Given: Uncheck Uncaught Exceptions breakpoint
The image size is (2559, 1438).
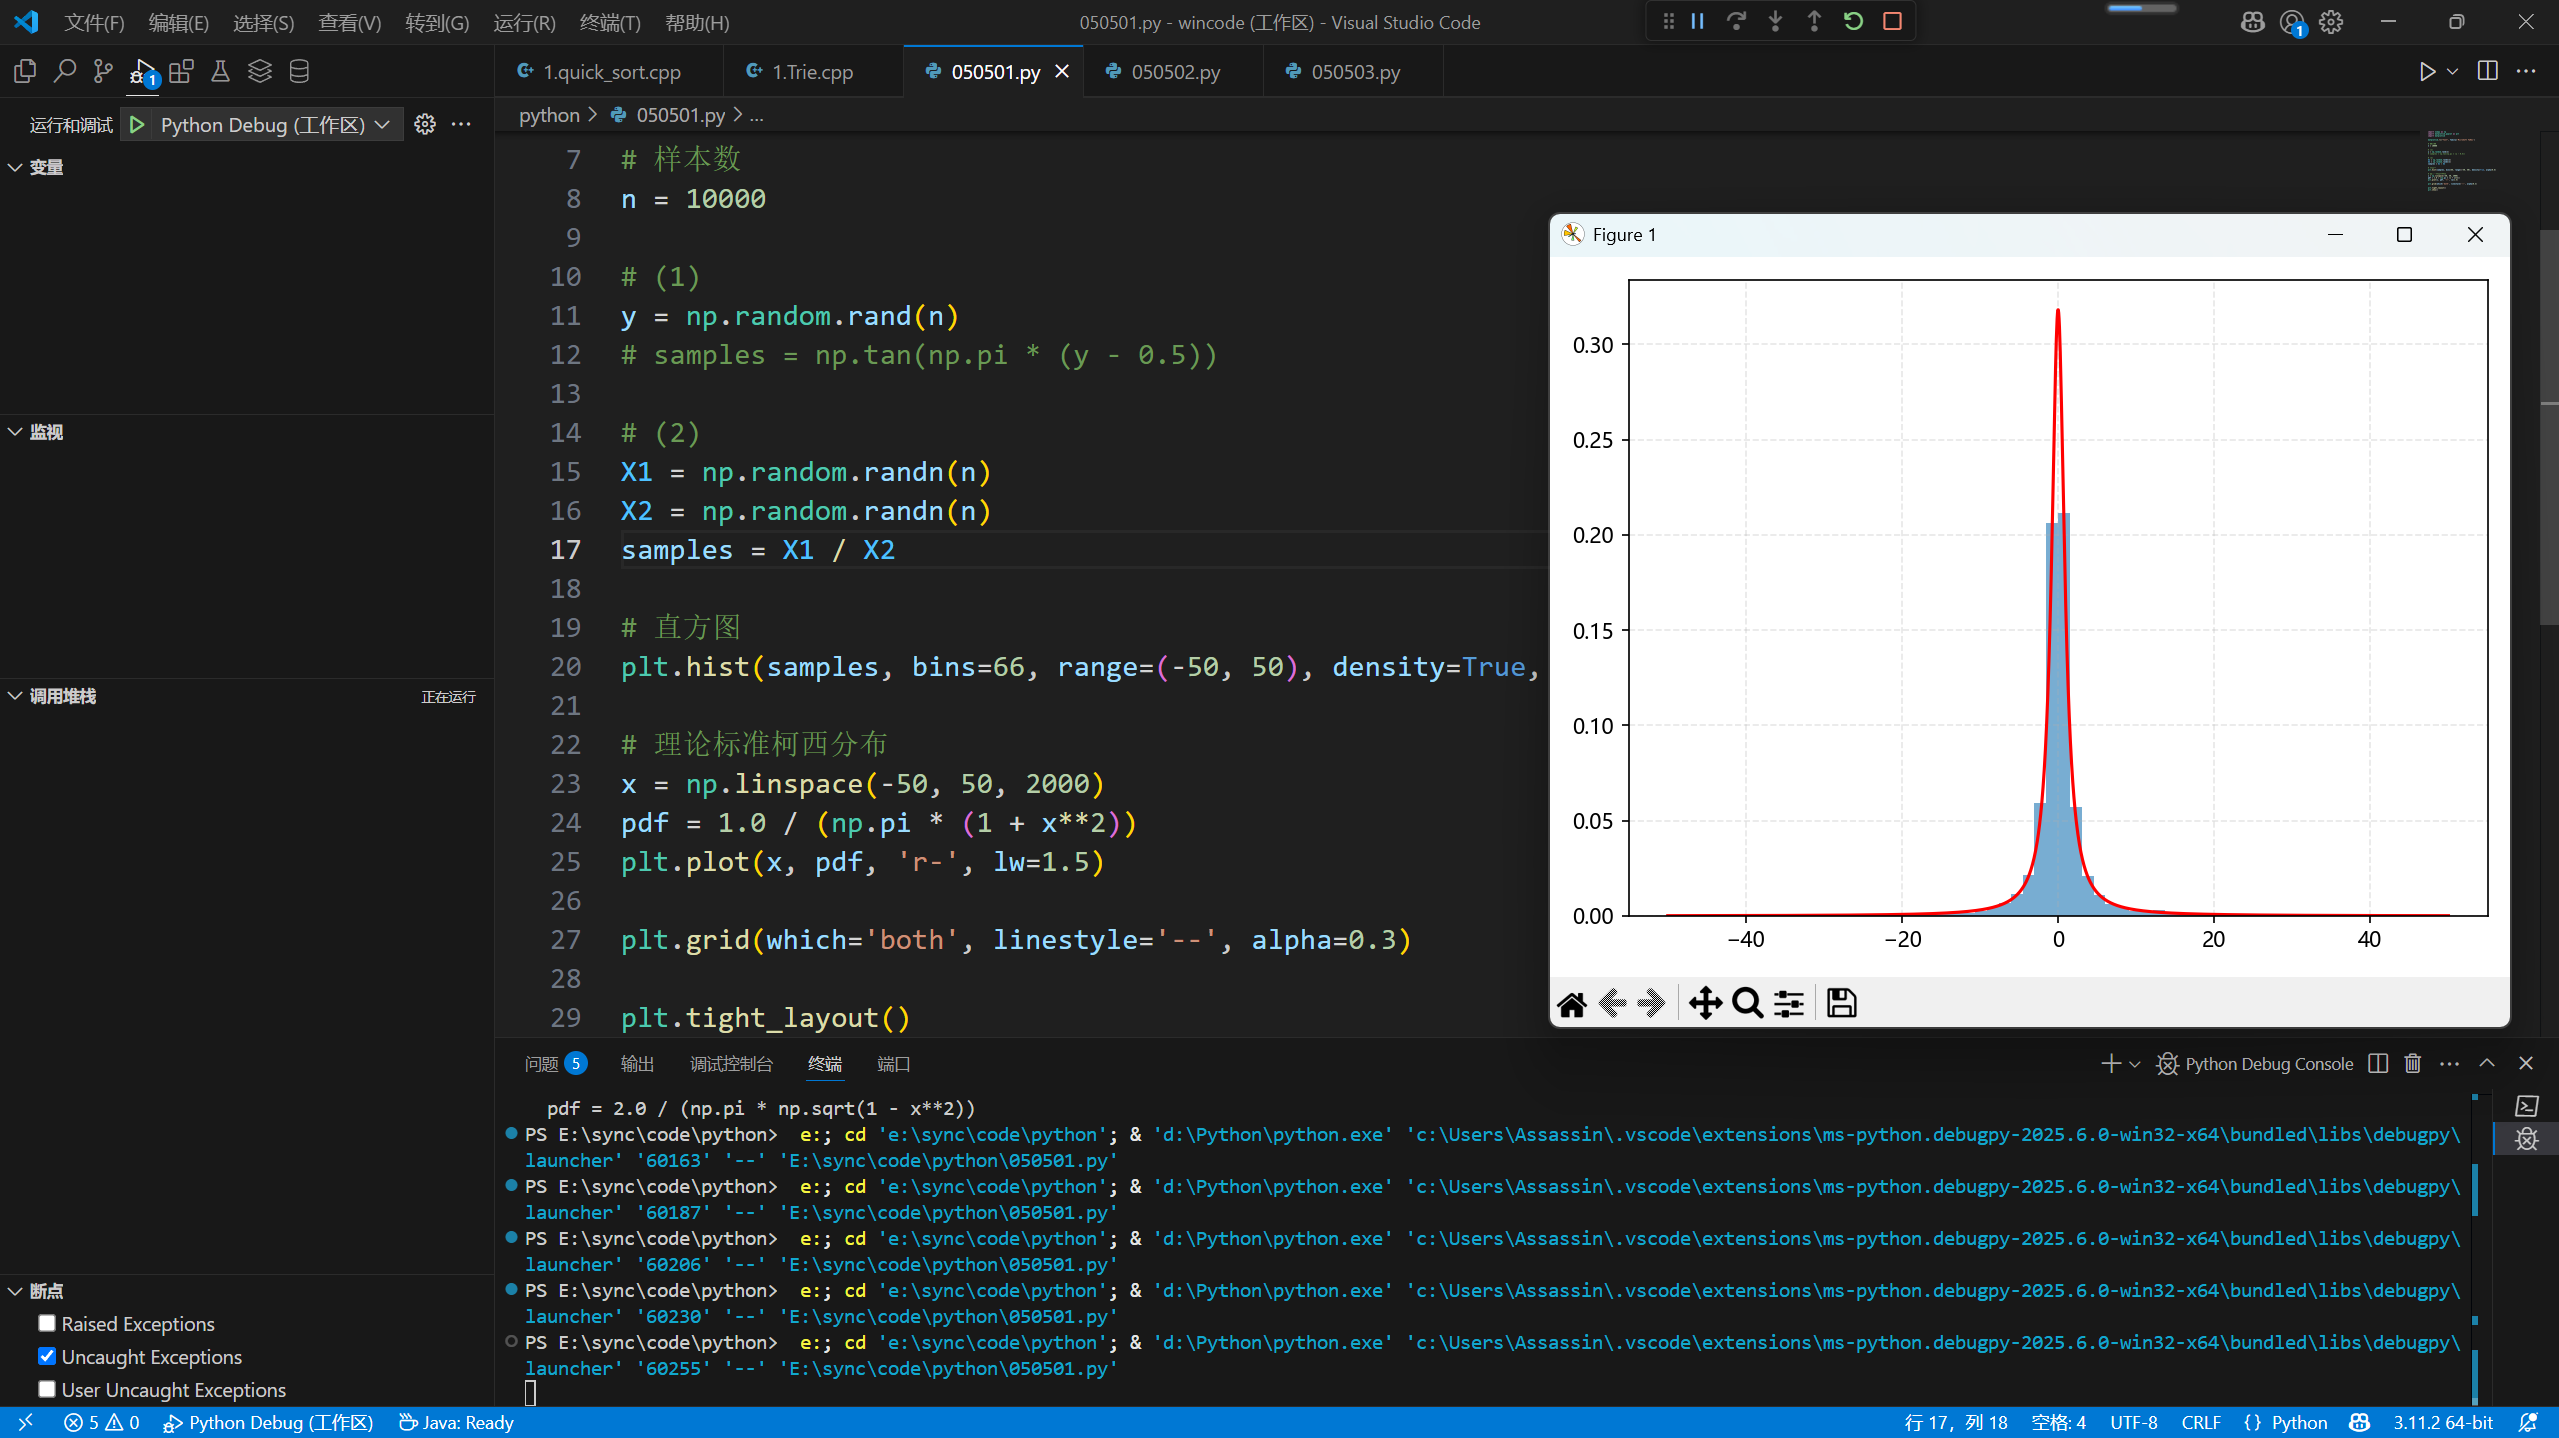Looking at the screenshot, I should [x=47, y=1356].
